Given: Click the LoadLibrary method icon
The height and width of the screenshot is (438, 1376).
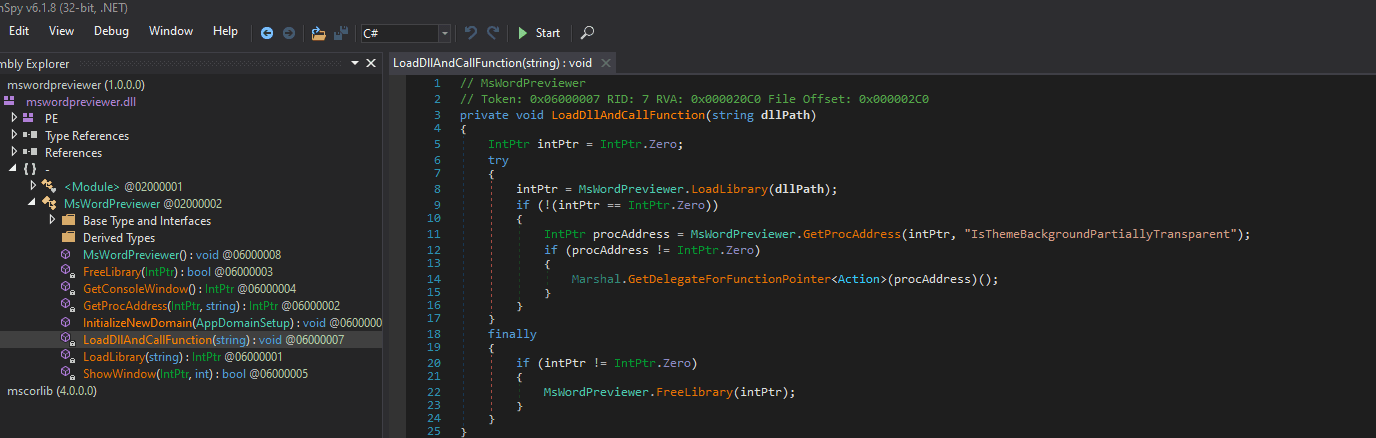Looking at the screenshot, I should coord(68,357).
